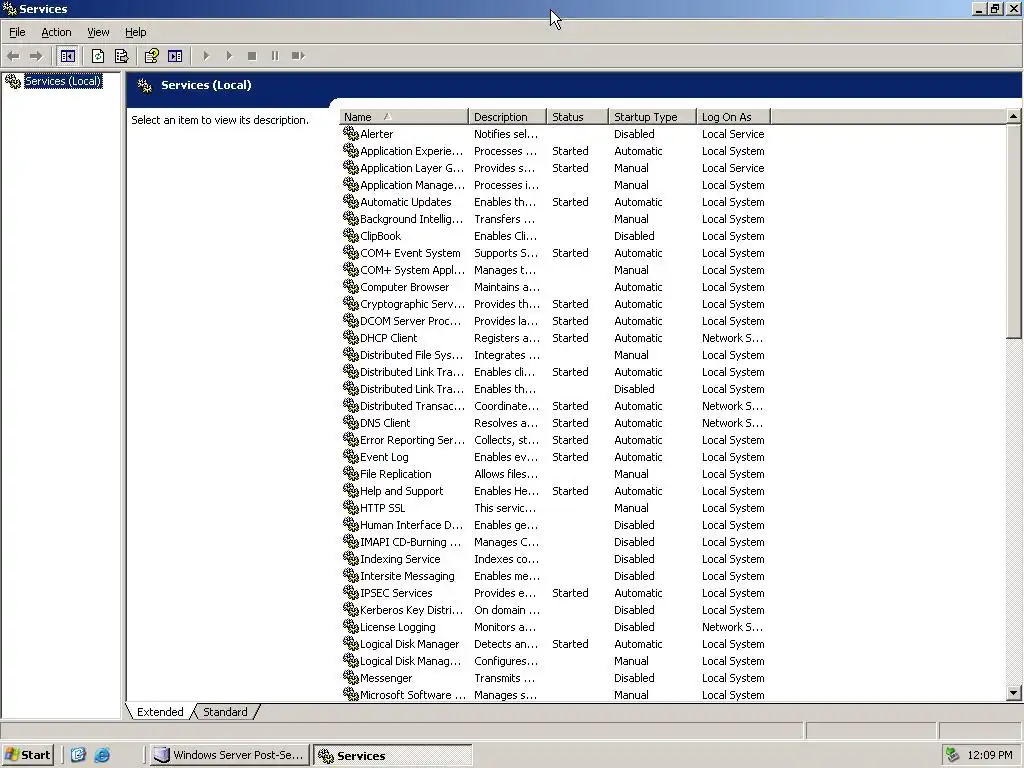Sort by the Log On As column header
The width and height of the screenshot is (1024, 768).
(733, 117)
